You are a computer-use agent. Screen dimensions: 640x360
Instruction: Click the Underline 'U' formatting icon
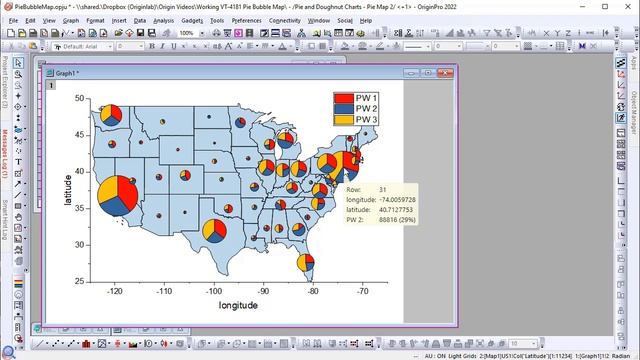pyautogui.click(x=173, y=47)
